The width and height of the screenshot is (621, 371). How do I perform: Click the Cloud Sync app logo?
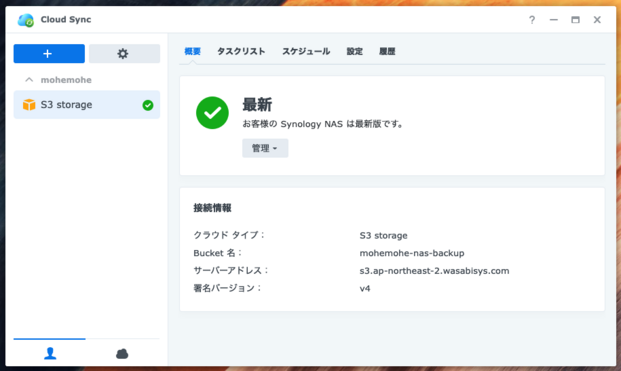click(26, 20)
